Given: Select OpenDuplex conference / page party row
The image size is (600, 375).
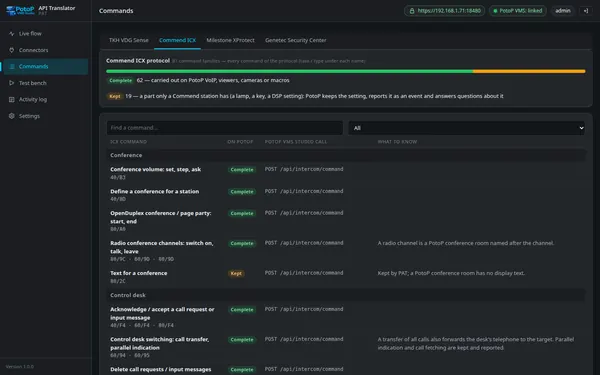Looking at the screenshot, I should click(x=346, y=221).
